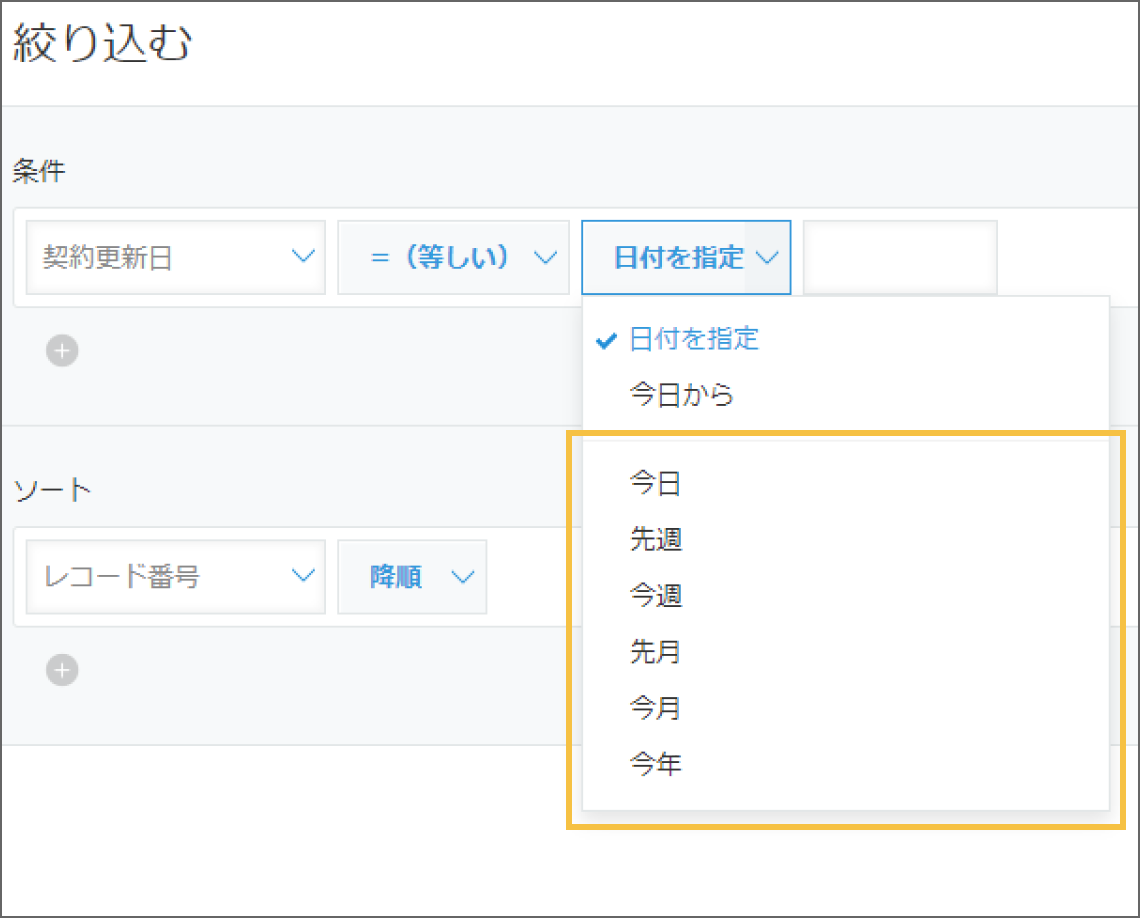Viewport: 1140px width, 918px height.
Task: Select the 先週 option
Action: pos(656,540)
